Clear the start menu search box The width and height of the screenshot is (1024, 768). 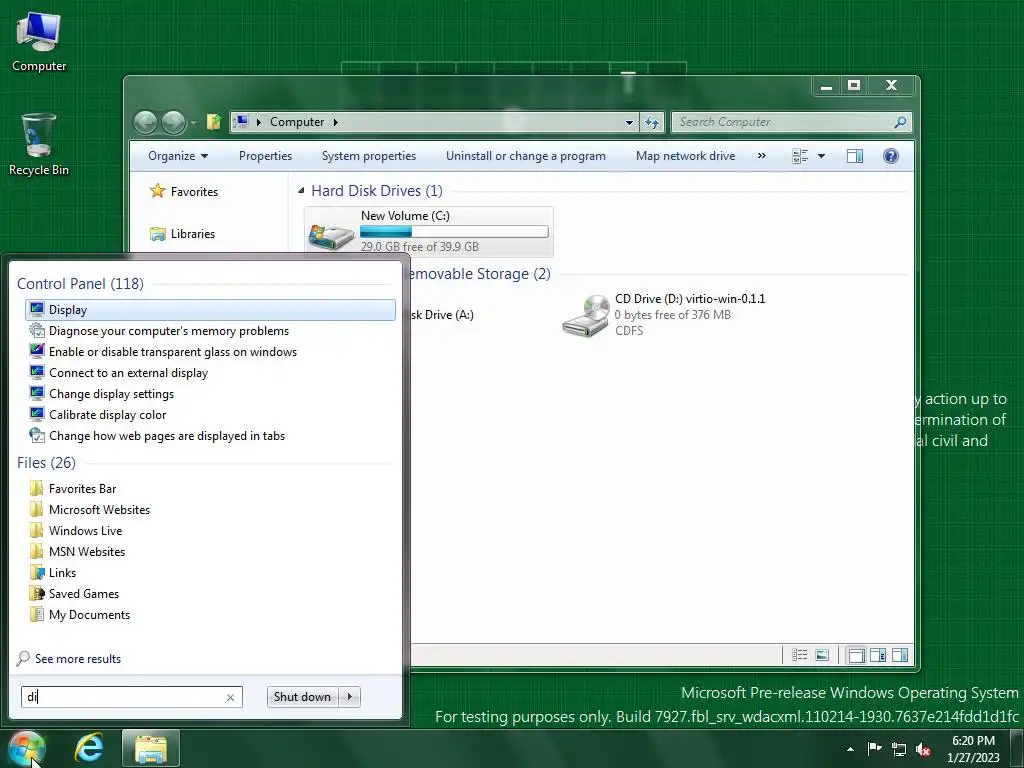[x=230, y=697]
